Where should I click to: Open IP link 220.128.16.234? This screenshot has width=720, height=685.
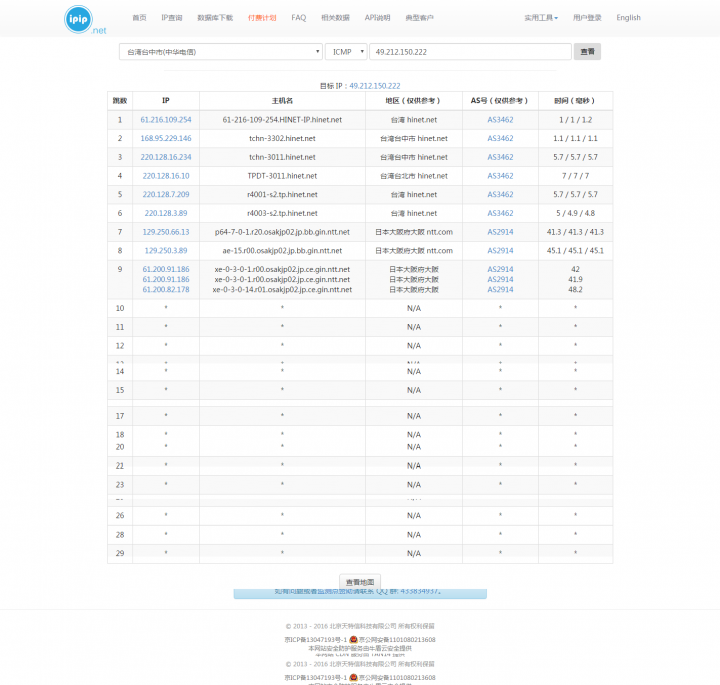click(x=166, y=157)
